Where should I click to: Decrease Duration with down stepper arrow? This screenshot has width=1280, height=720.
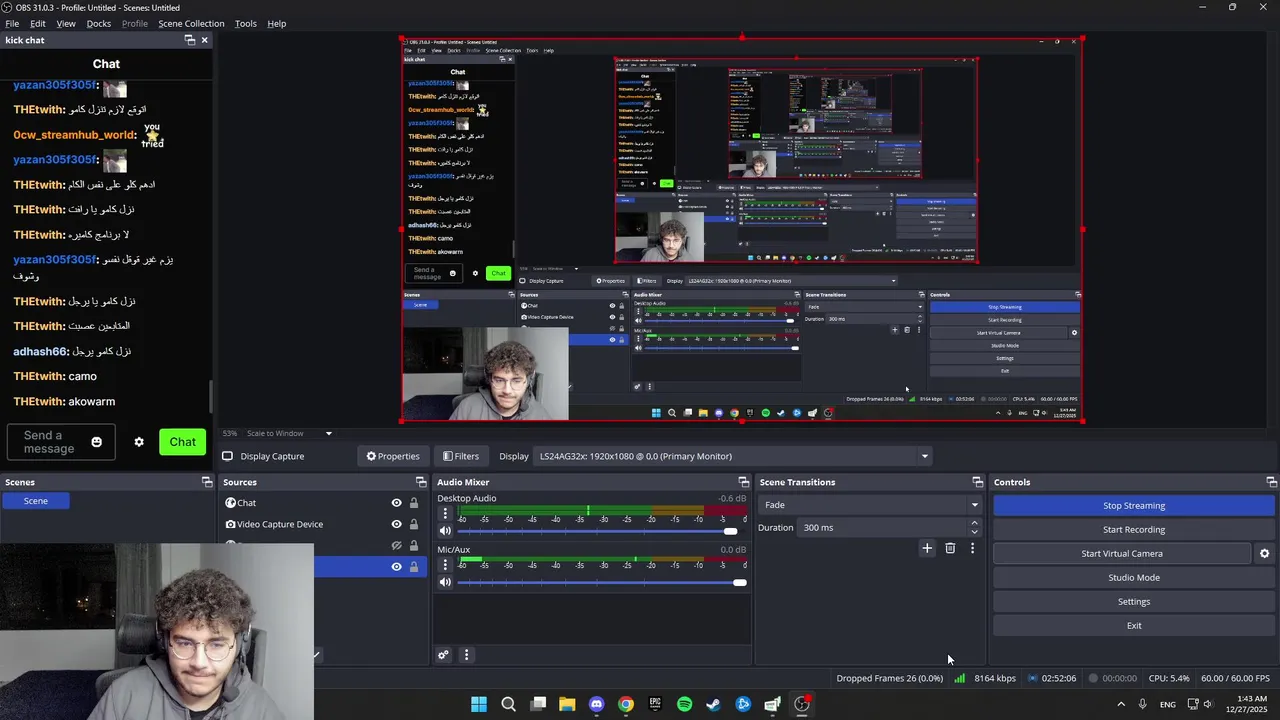coord(975,532)
